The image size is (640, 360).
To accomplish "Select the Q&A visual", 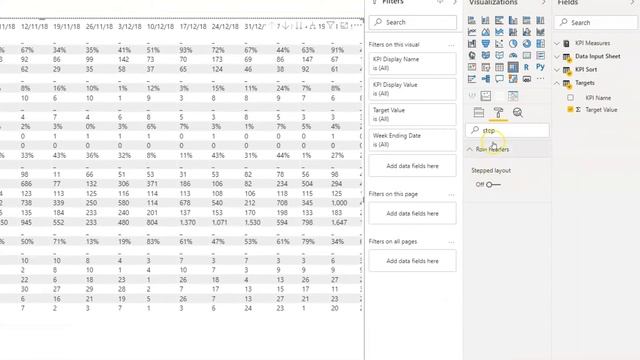I will pyautogui.click(x=499, y=79).
